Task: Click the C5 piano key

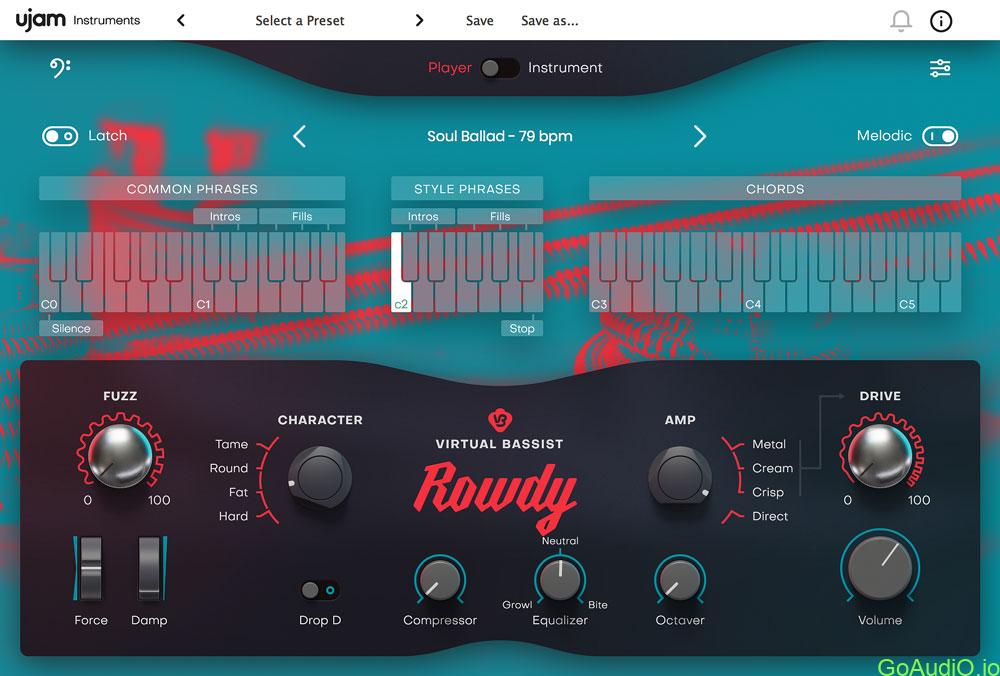Action: click(x=907, y=297)
